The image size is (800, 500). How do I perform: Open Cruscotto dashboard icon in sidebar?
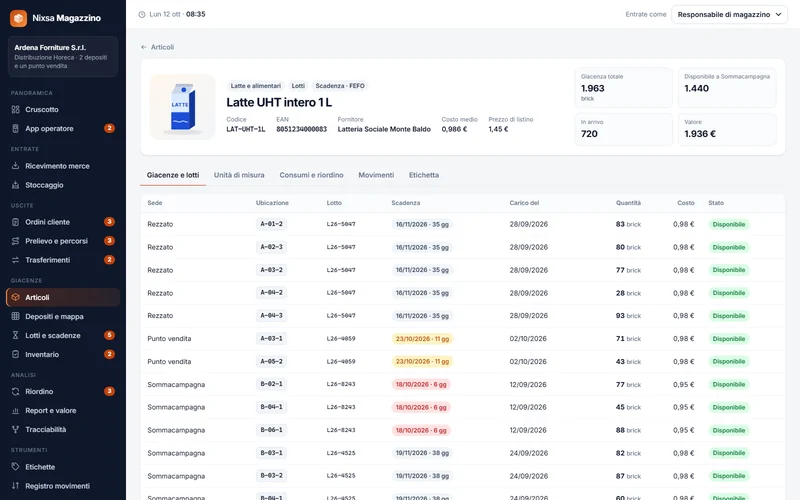point(15,110)
